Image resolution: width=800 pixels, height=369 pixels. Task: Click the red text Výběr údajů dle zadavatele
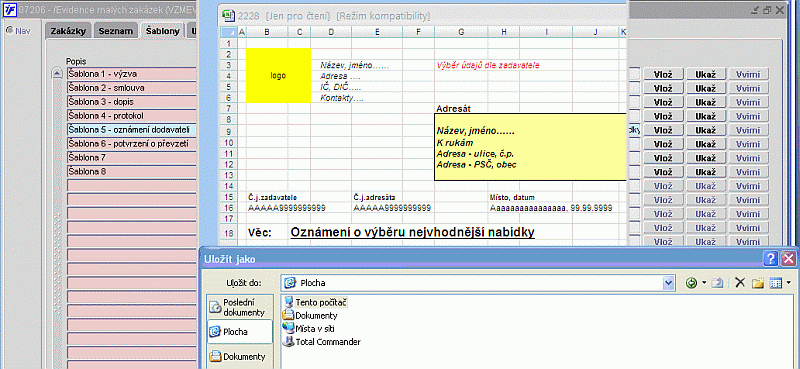click(x=488, y=65)
